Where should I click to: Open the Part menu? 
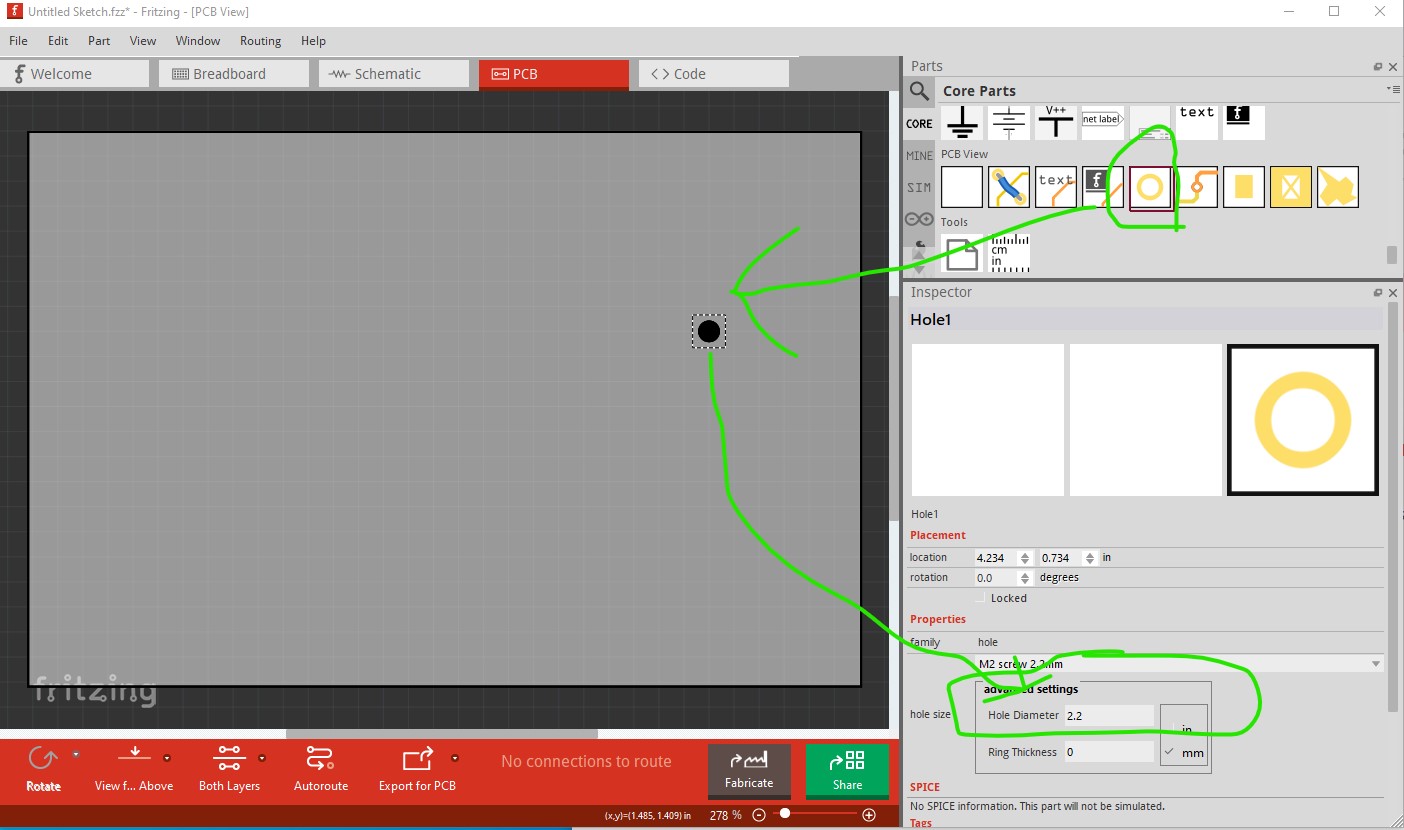(99, 41)
